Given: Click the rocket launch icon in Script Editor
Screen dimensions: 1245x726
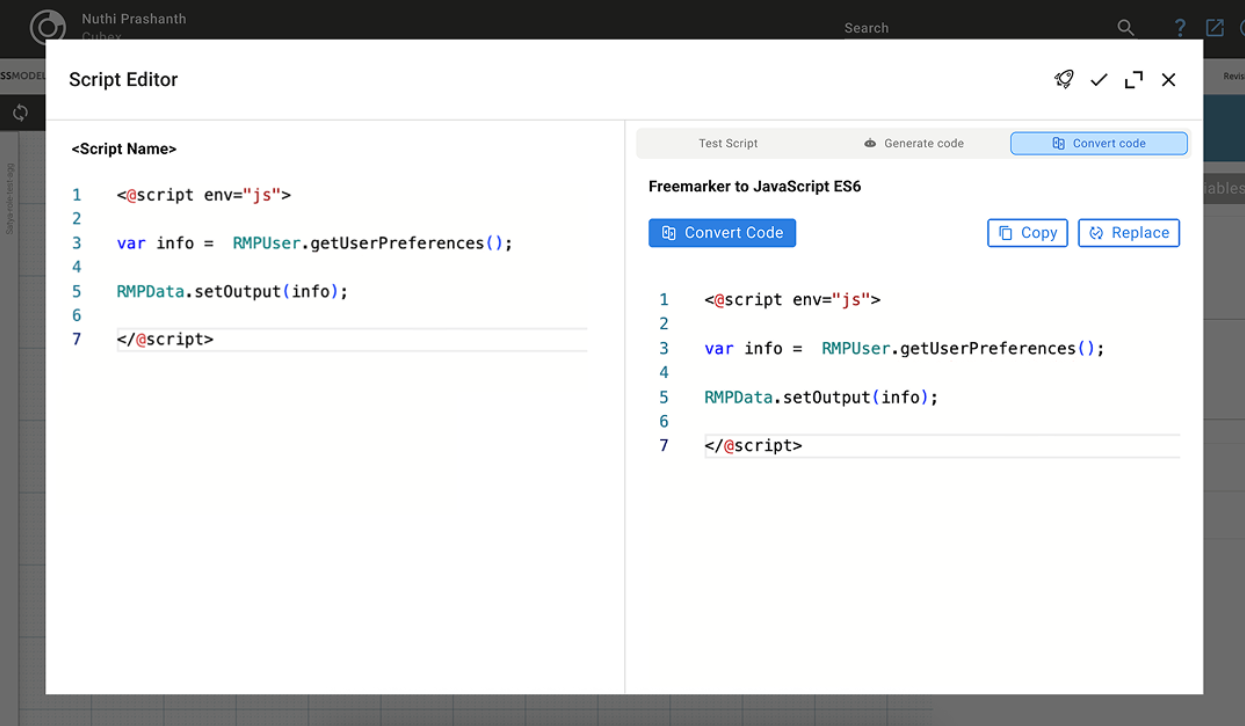Looking at the screenshot, I should click(1064, 79).
